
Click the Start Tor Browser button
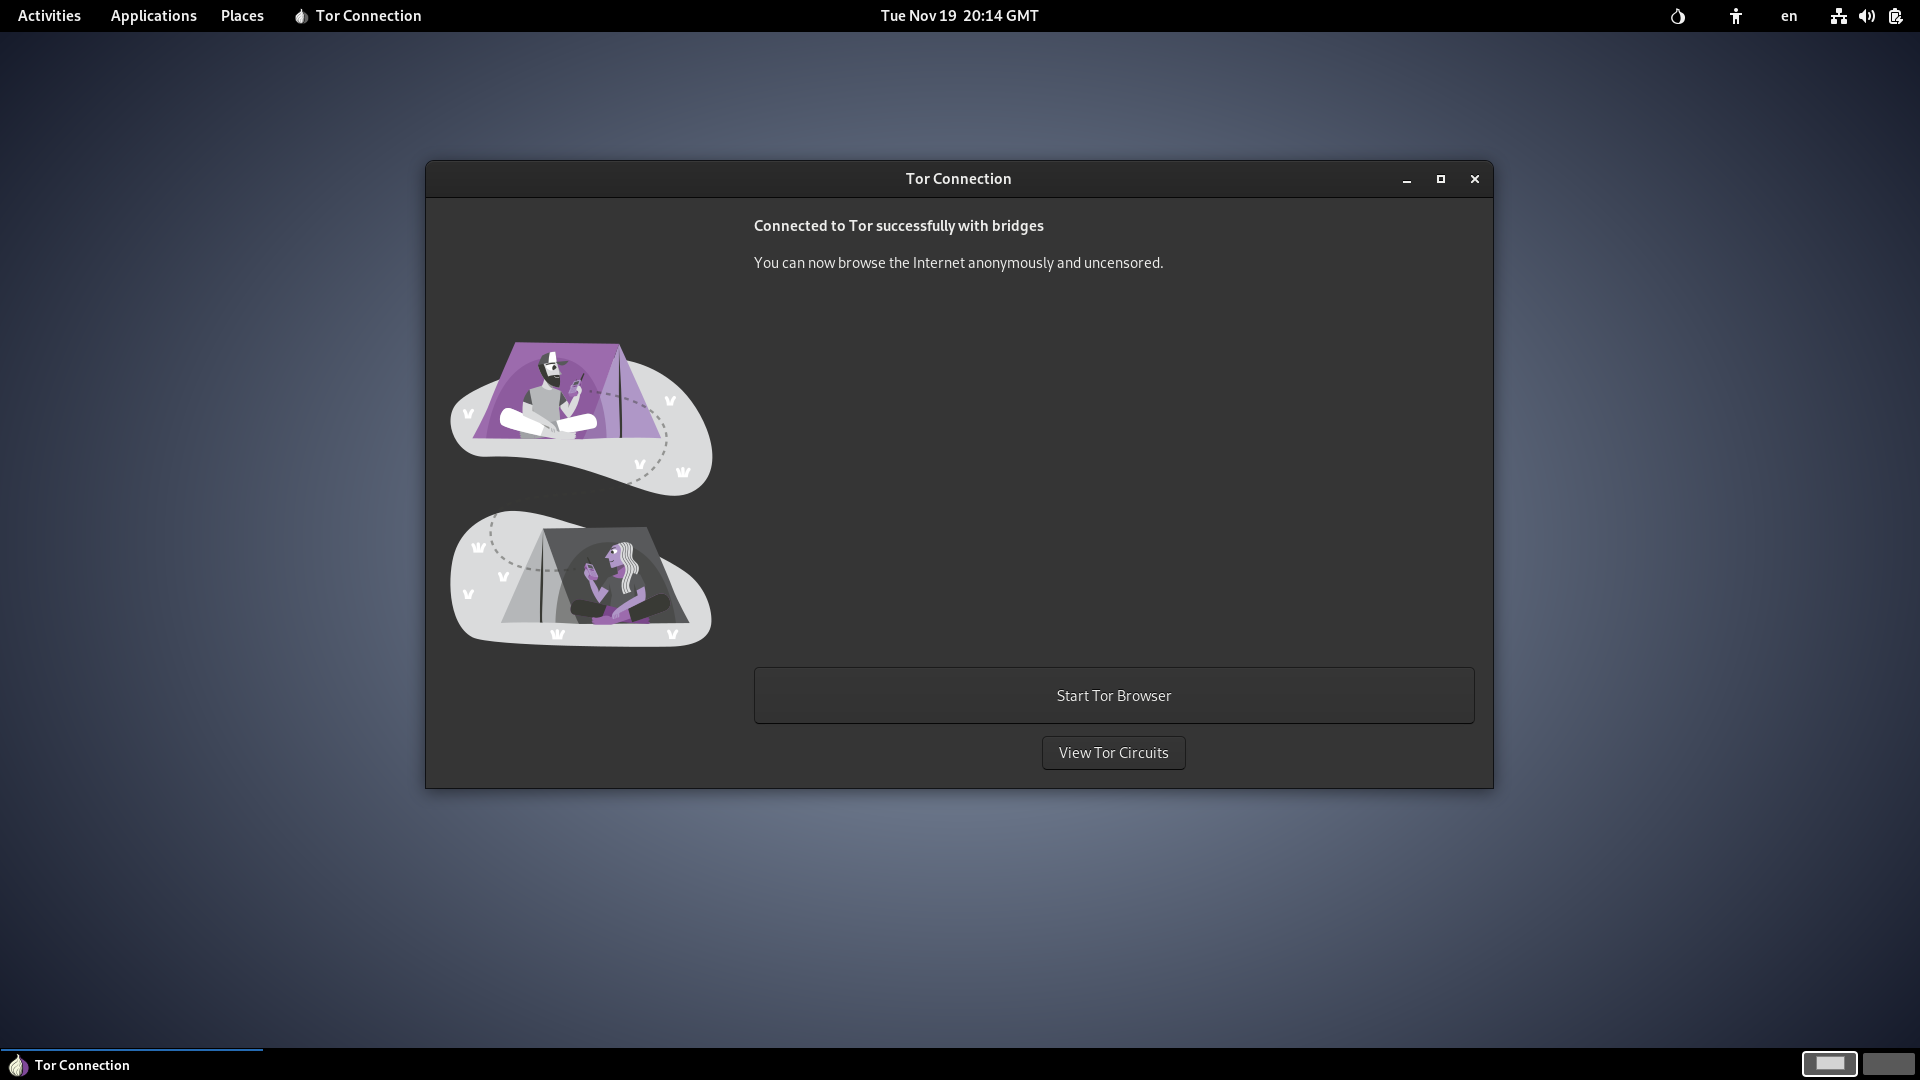coord(1113,695)
